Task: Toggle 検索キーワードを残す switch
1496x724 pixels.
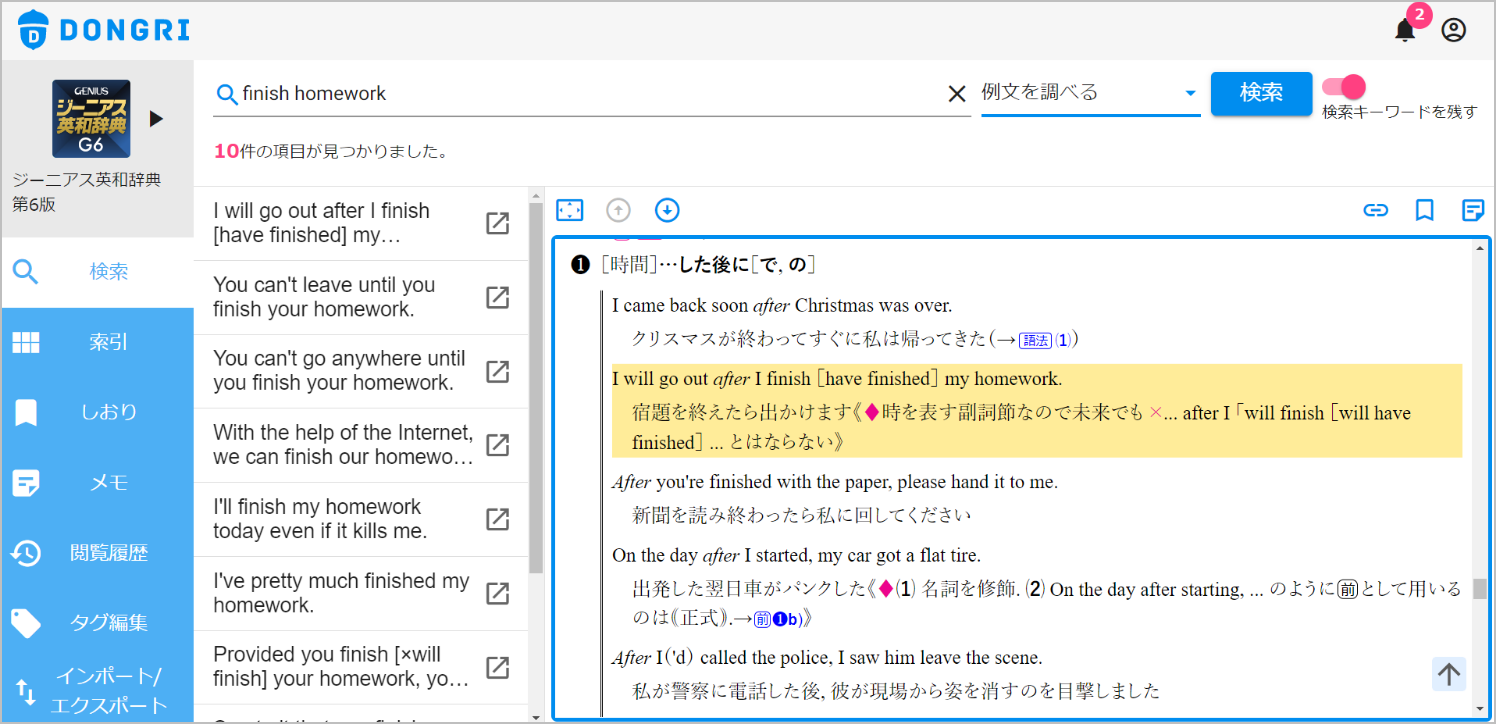Action: (x=1343, y=87)
